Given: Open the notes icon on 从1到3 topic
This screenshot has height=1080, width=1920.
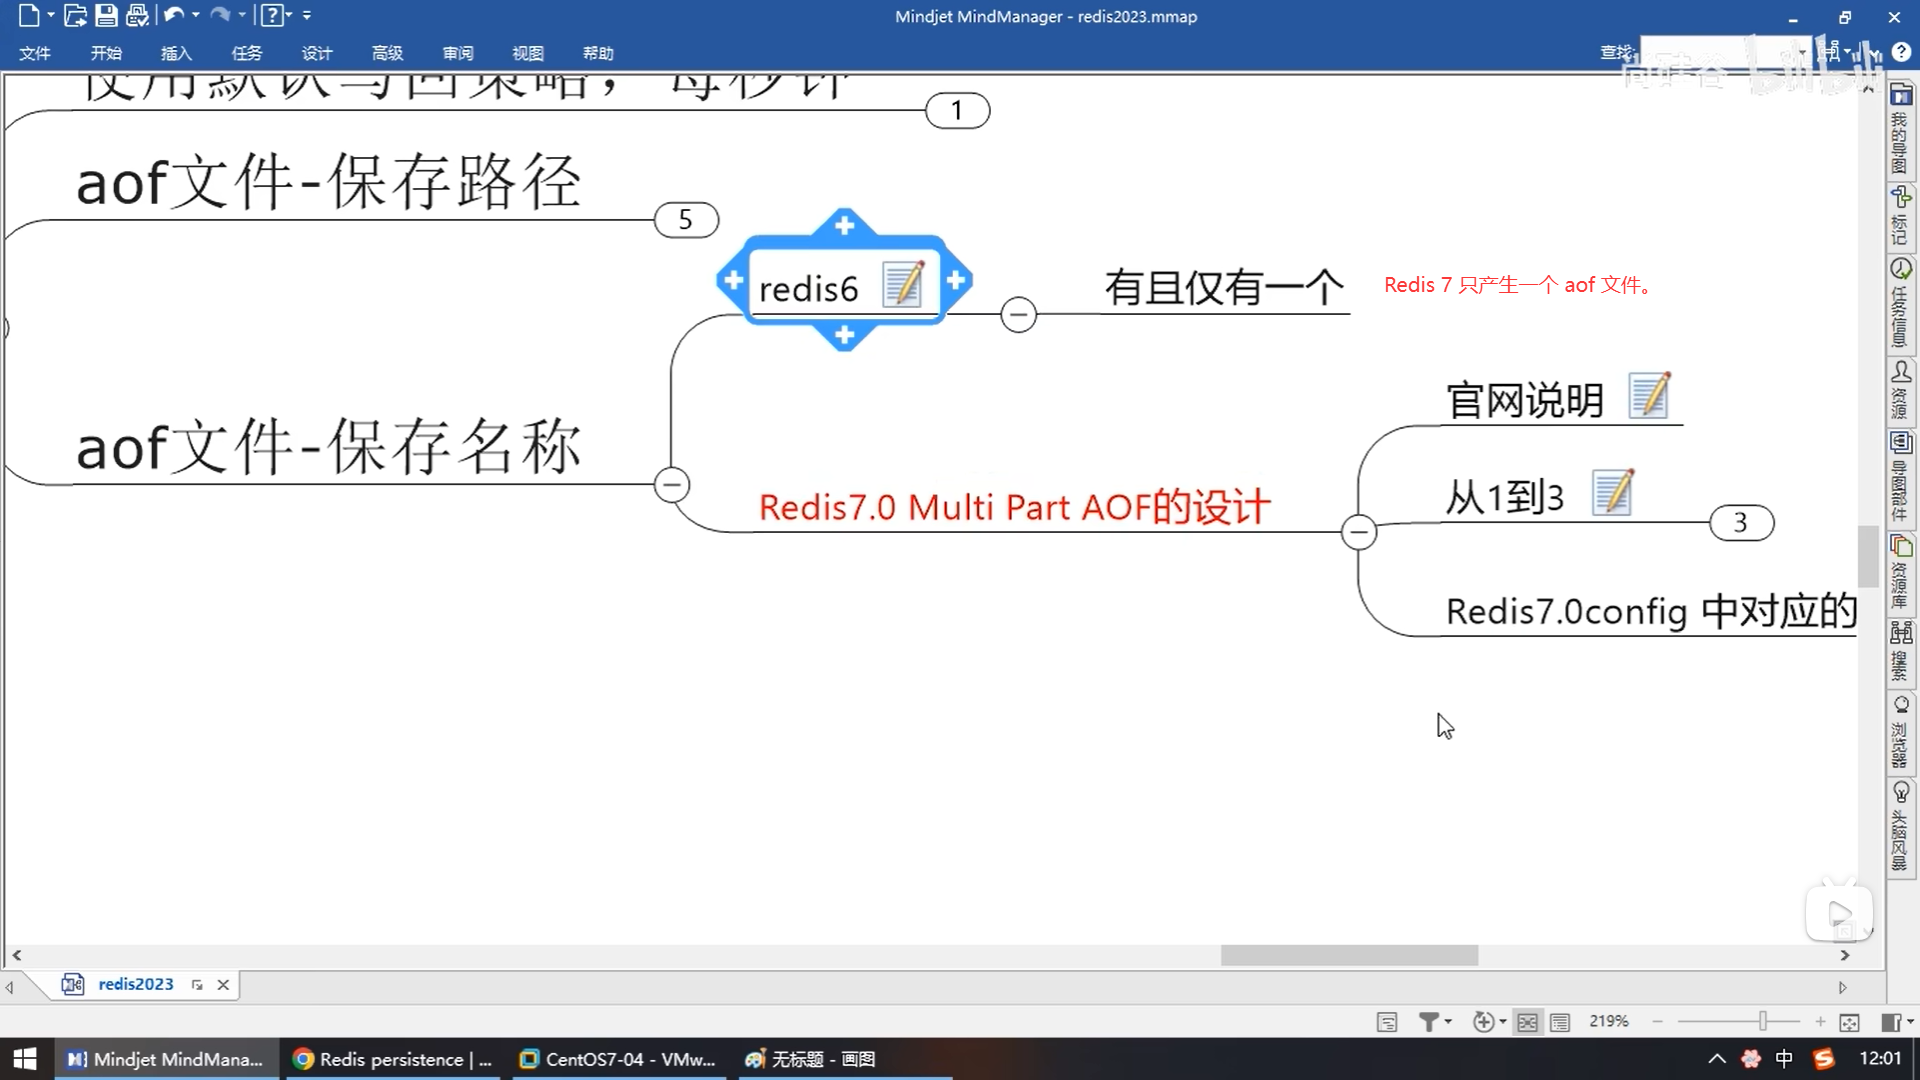Looking at the screenshot, I should pyautogui.click(x=1612, y=493).
